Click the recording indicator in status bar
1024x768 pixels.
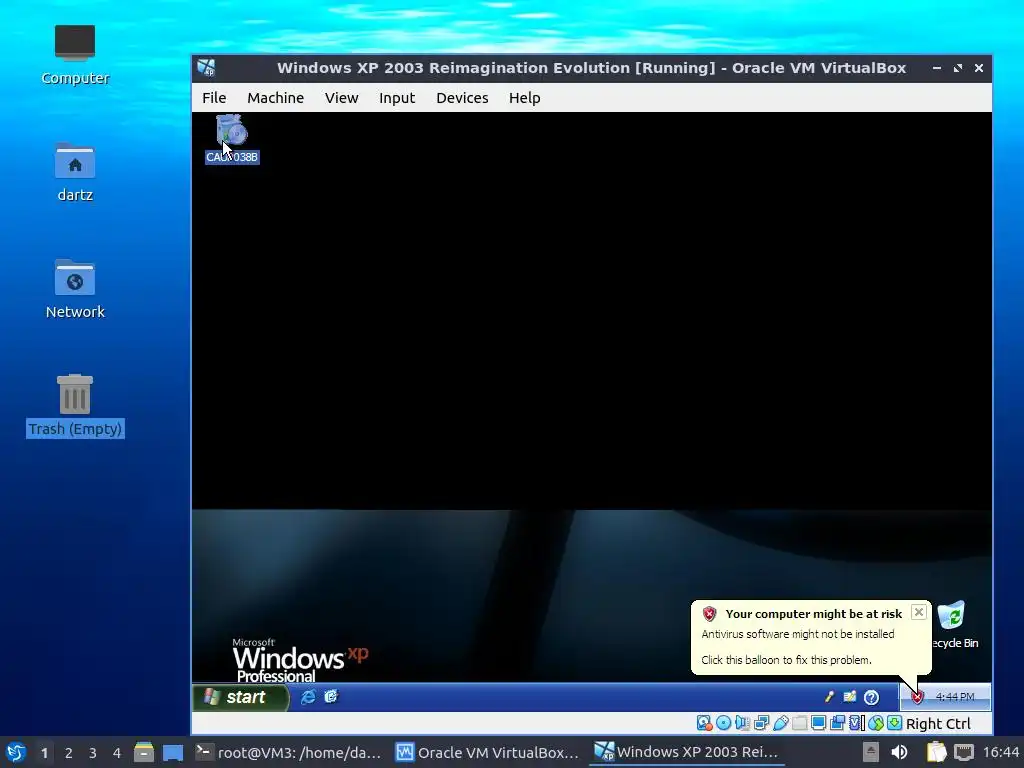click(837, 723)
